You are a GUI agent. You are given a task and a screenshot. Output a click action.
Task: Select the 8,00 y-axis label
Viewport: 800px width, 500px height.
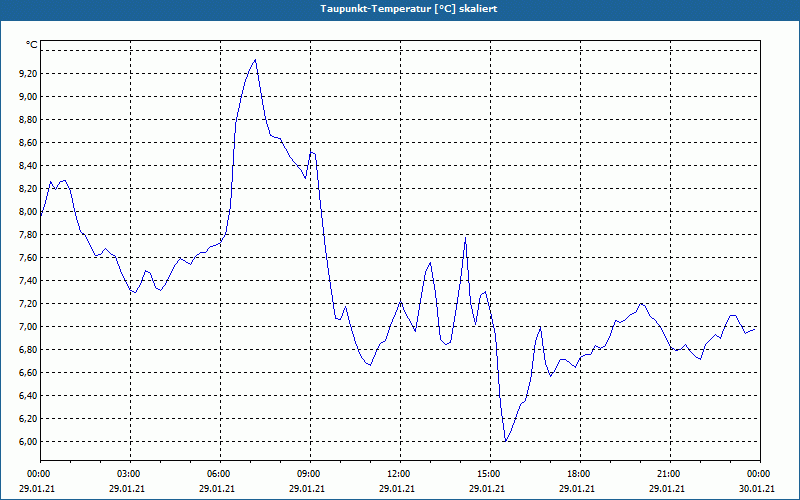28,212
